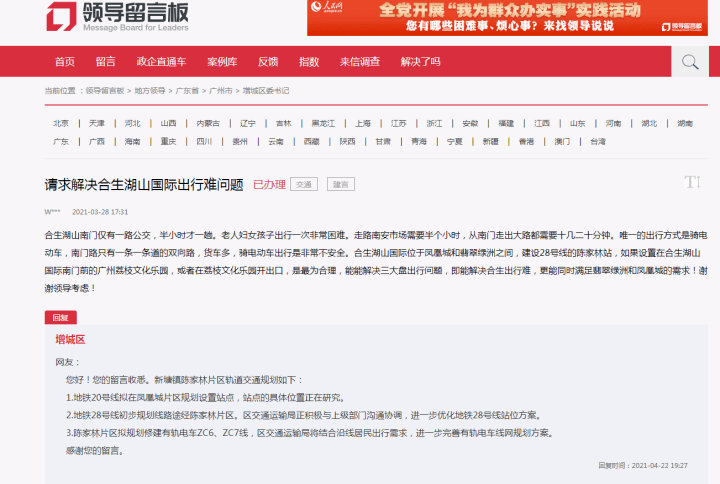Select the 湖北 region link
720x484 pixels.
[x=649, y=124]
